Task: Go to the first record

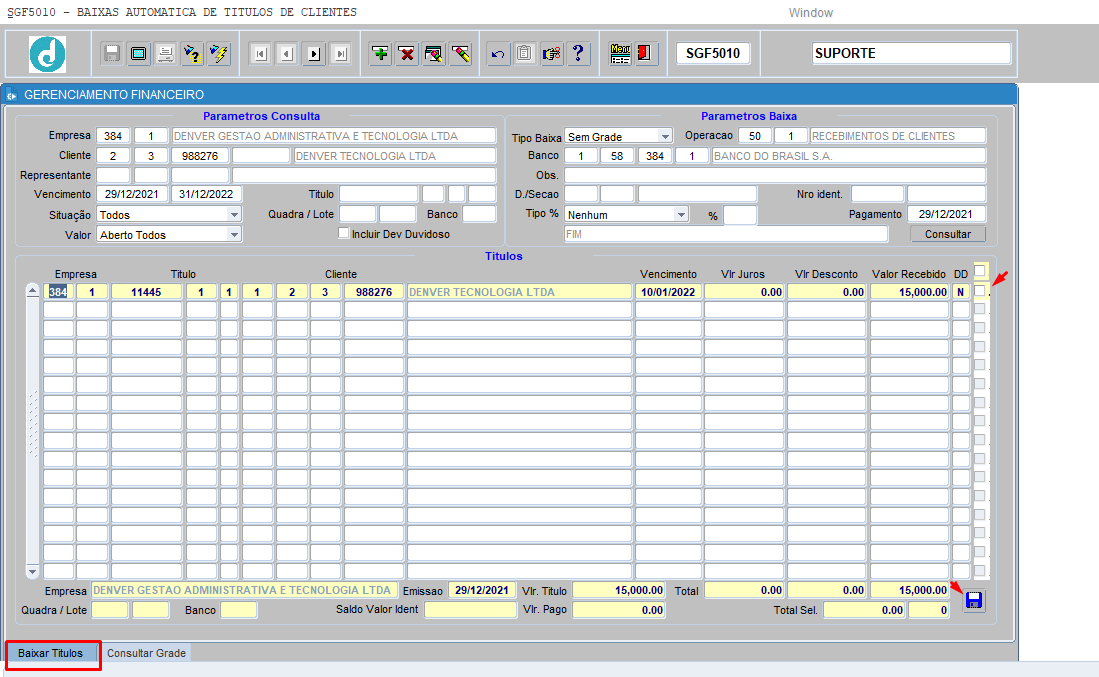Action: (x=261, y=54)
